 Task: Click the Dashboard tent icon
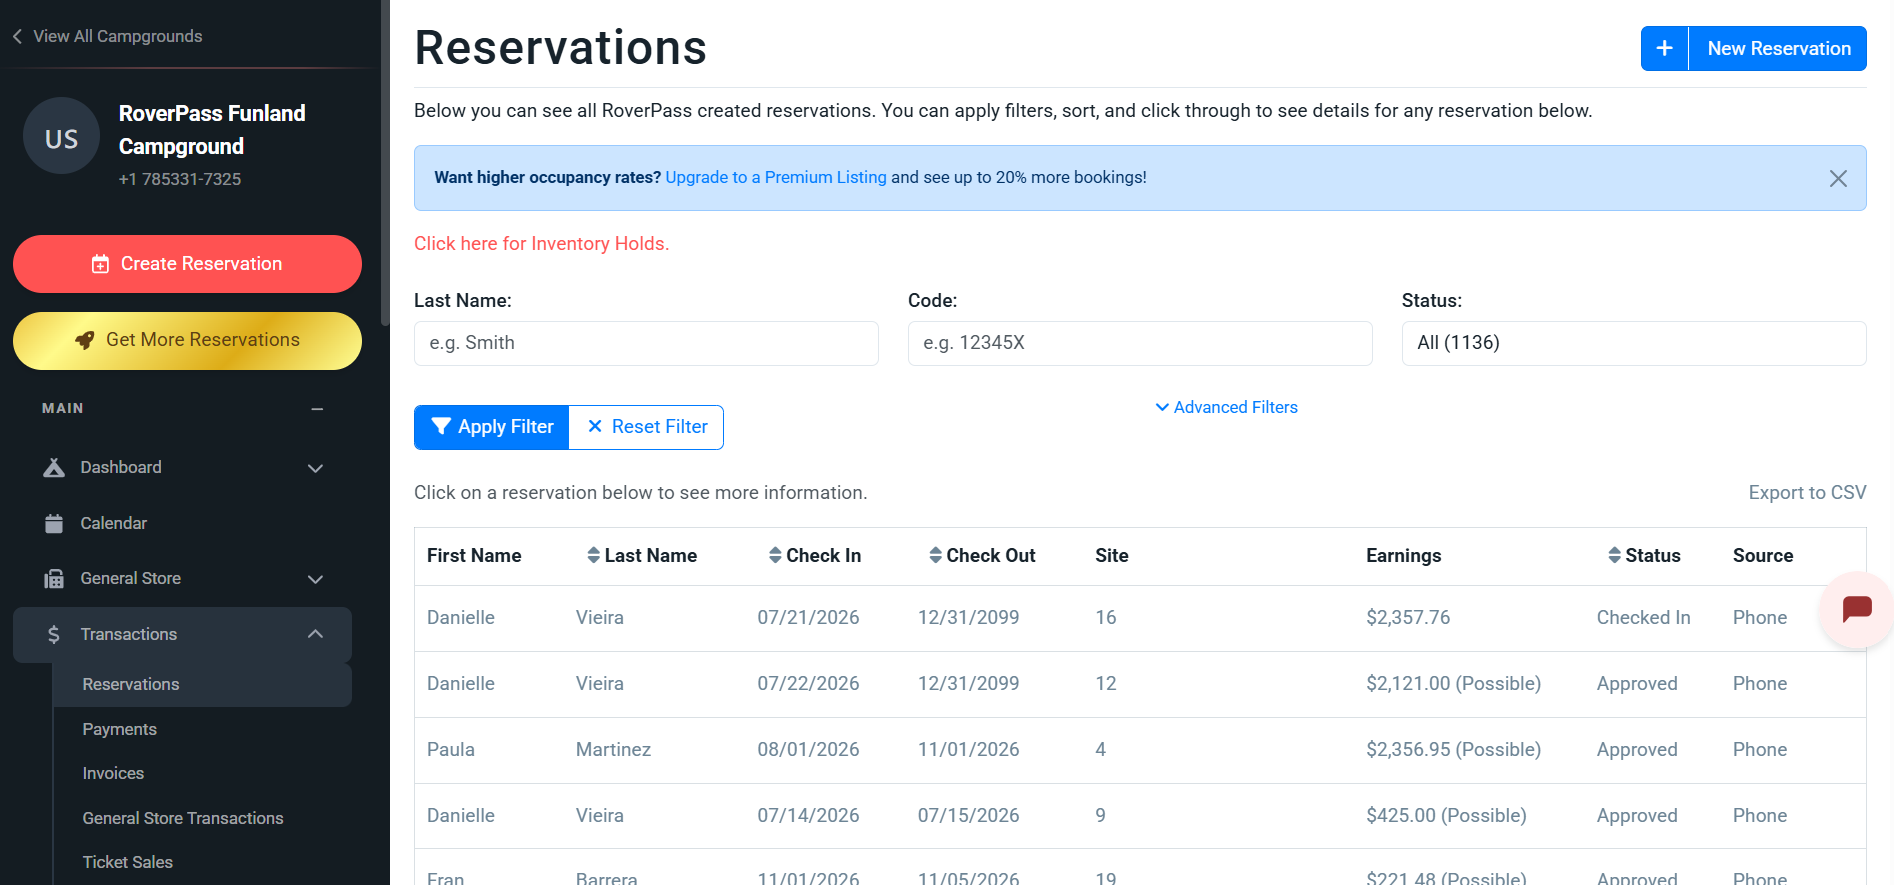coord(54,467)
